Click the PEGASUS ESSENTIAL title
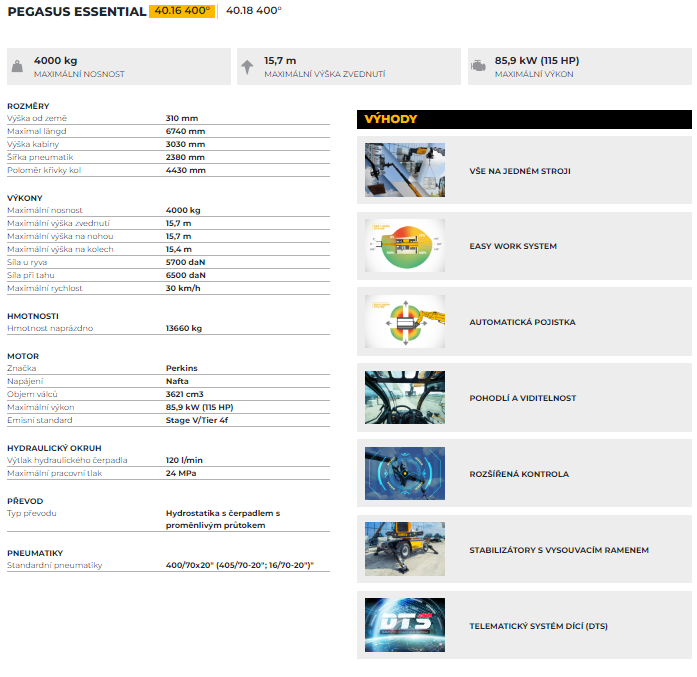The height and width of the screenshot is (677, 697). pyautogui.click(x=77, y=12)
